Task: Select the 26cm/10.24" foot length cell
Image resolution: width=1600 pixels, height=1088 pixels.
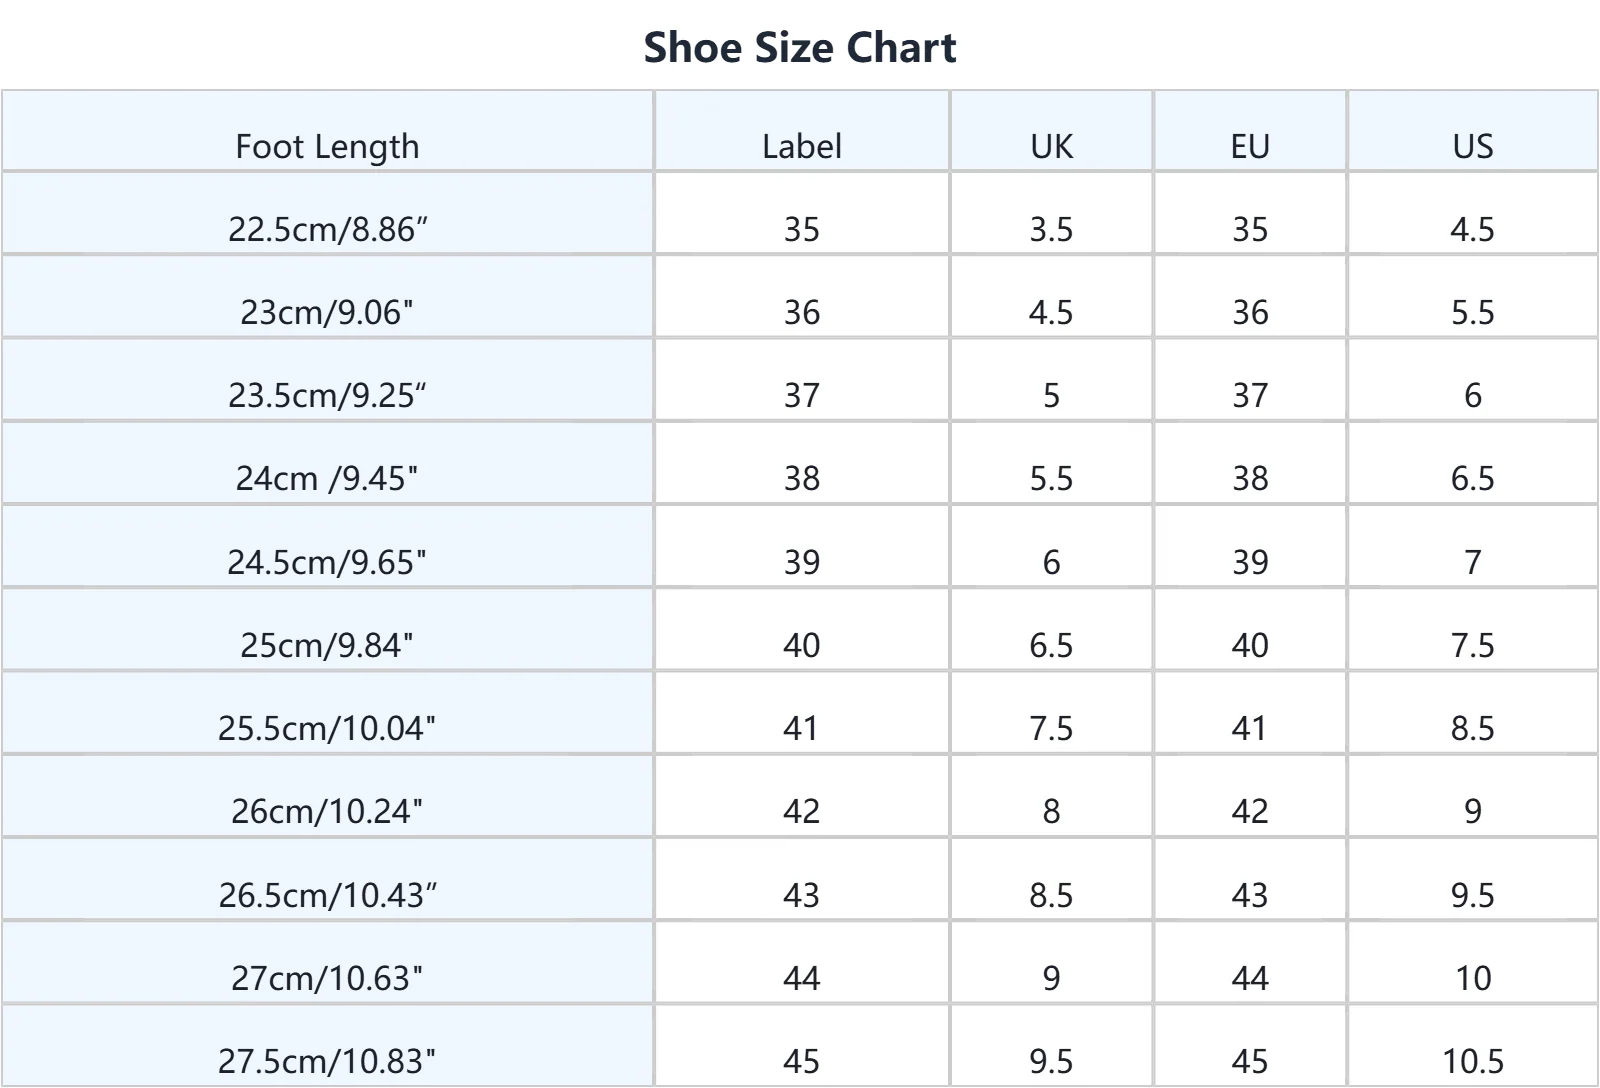Action: pos(327,811)
